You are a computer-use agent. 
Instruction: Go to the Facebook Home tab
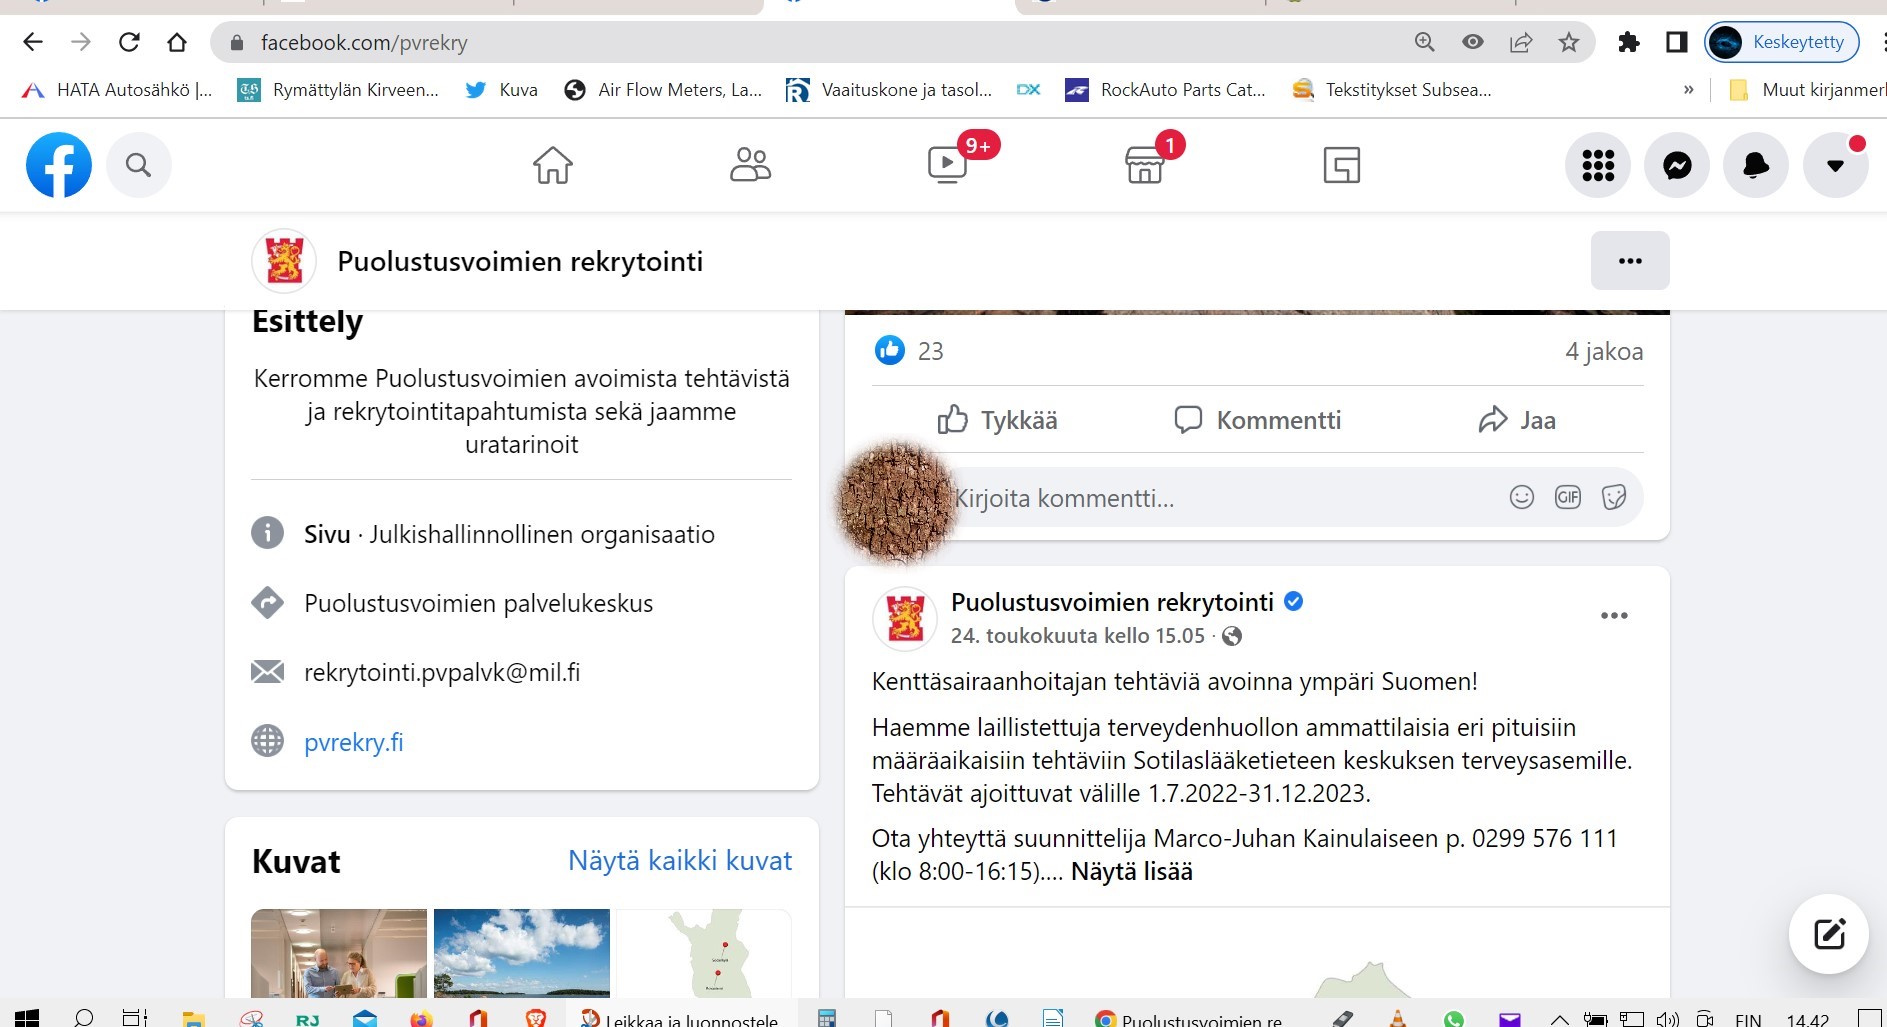pos(552,165)
